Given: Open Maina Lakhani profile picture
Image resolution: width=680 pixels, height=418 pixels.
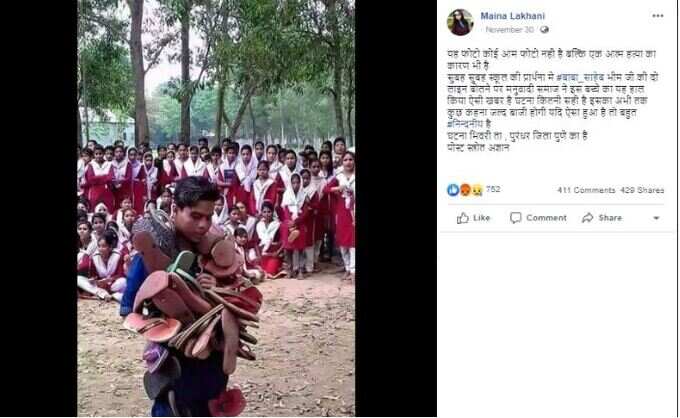Looking at the screenshot, I should (x=460, y=22).
